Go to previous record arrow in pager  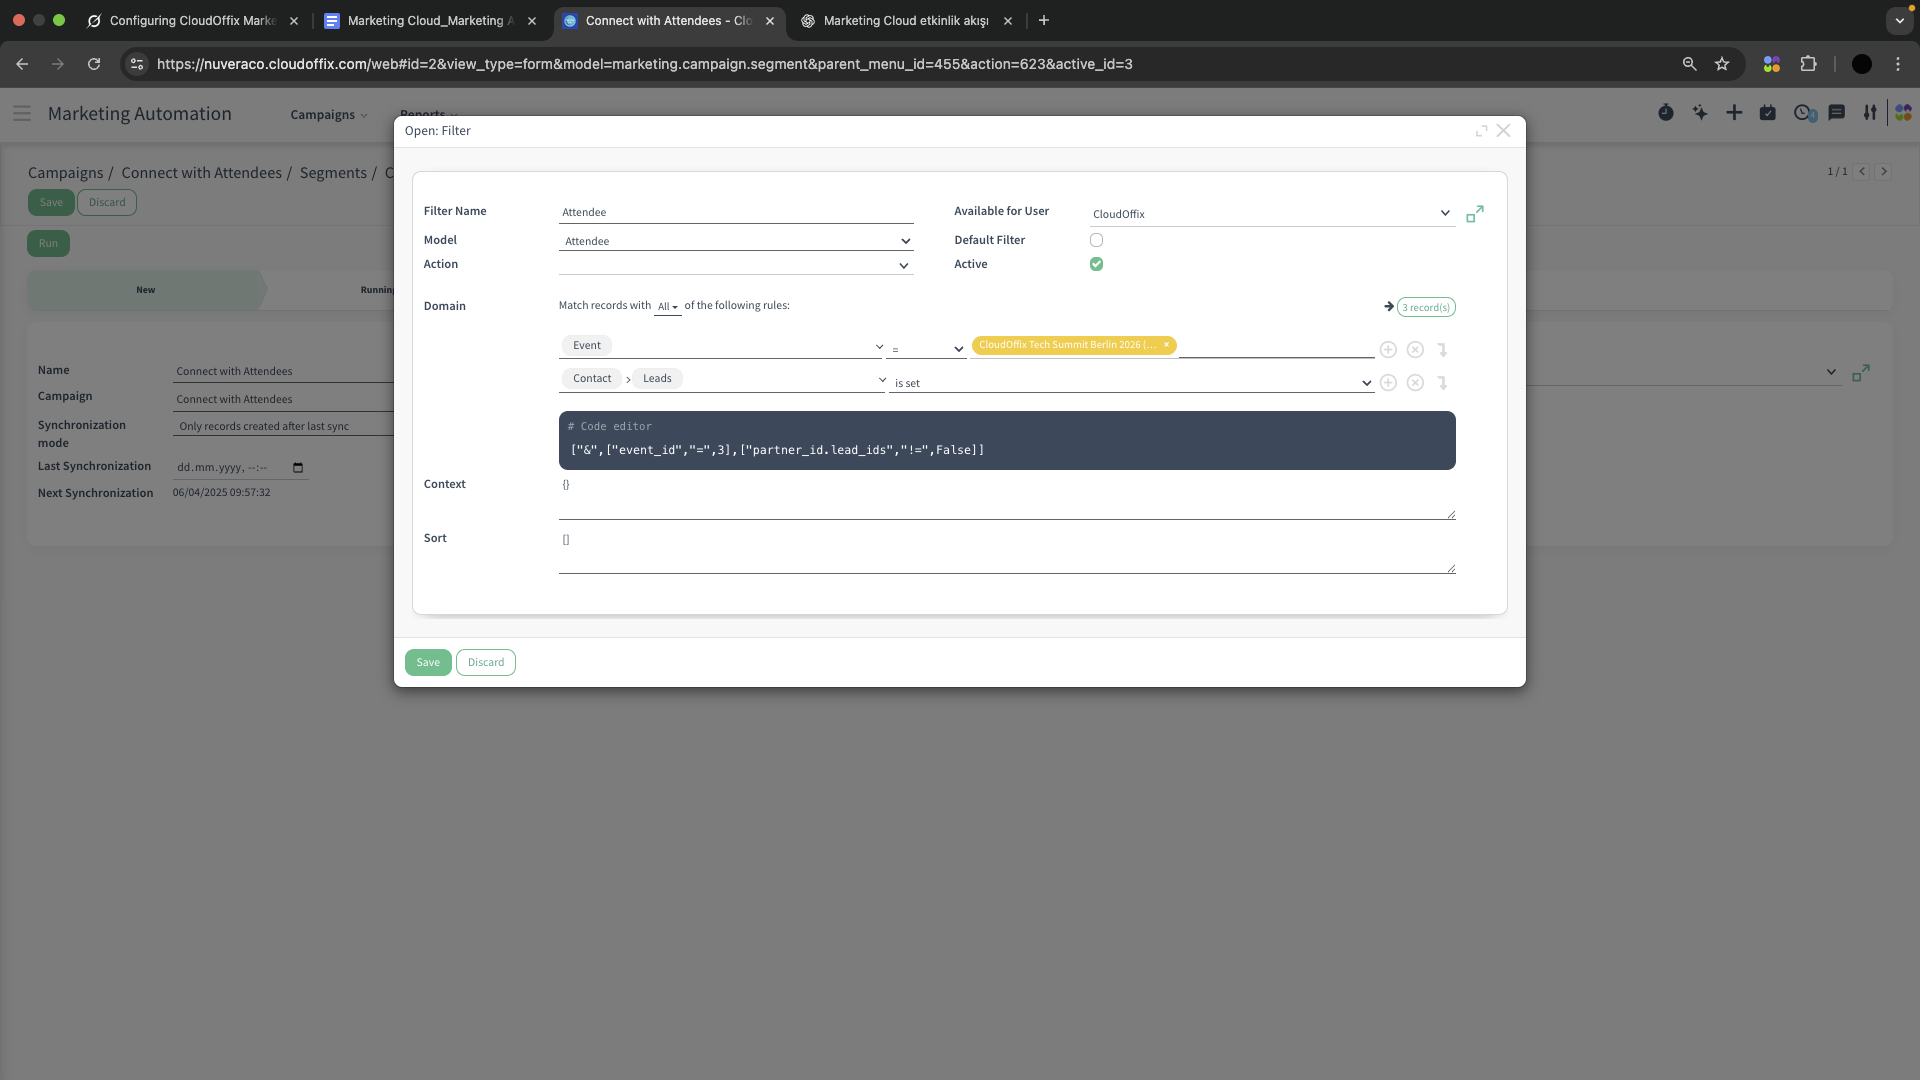coord(1862,171)
